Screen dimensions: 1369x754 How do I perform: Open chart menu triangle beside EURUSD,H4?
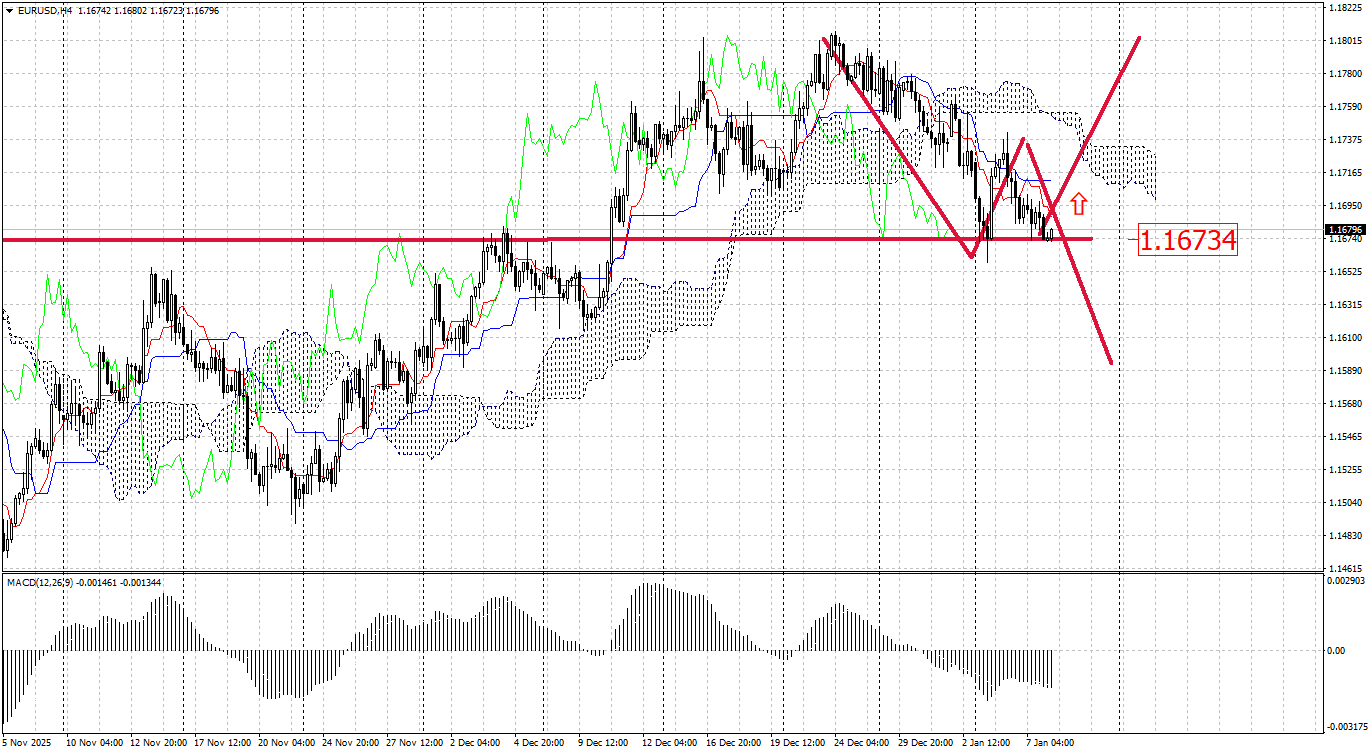[10, 10]
